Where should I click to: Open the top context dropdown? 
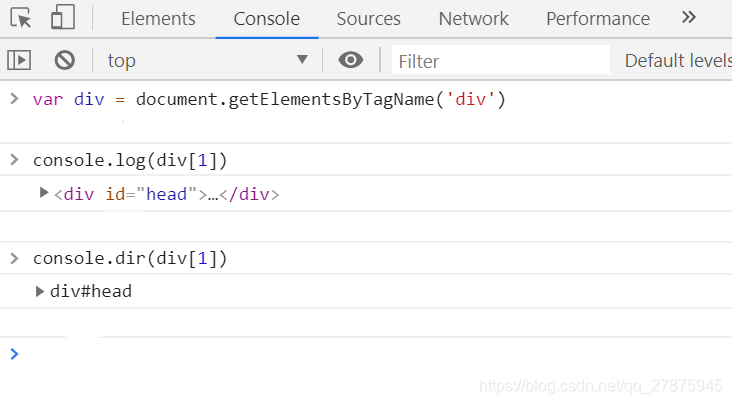pos(208,60)
